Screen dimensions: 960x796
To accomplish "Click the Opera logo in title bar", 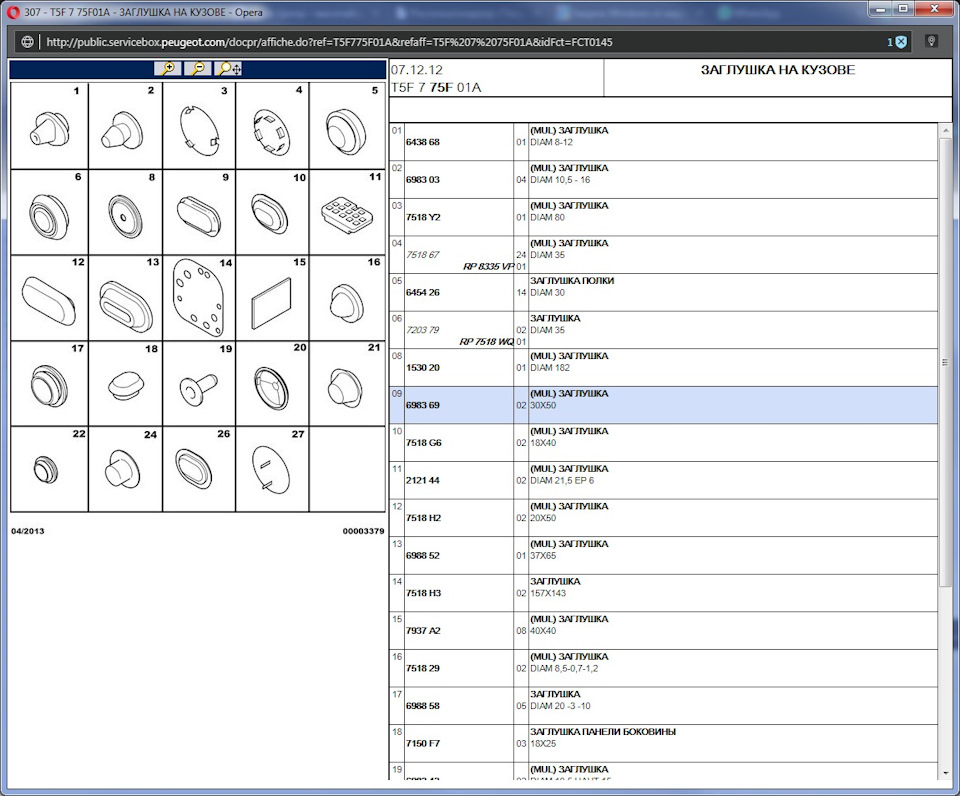I will 13,12.
